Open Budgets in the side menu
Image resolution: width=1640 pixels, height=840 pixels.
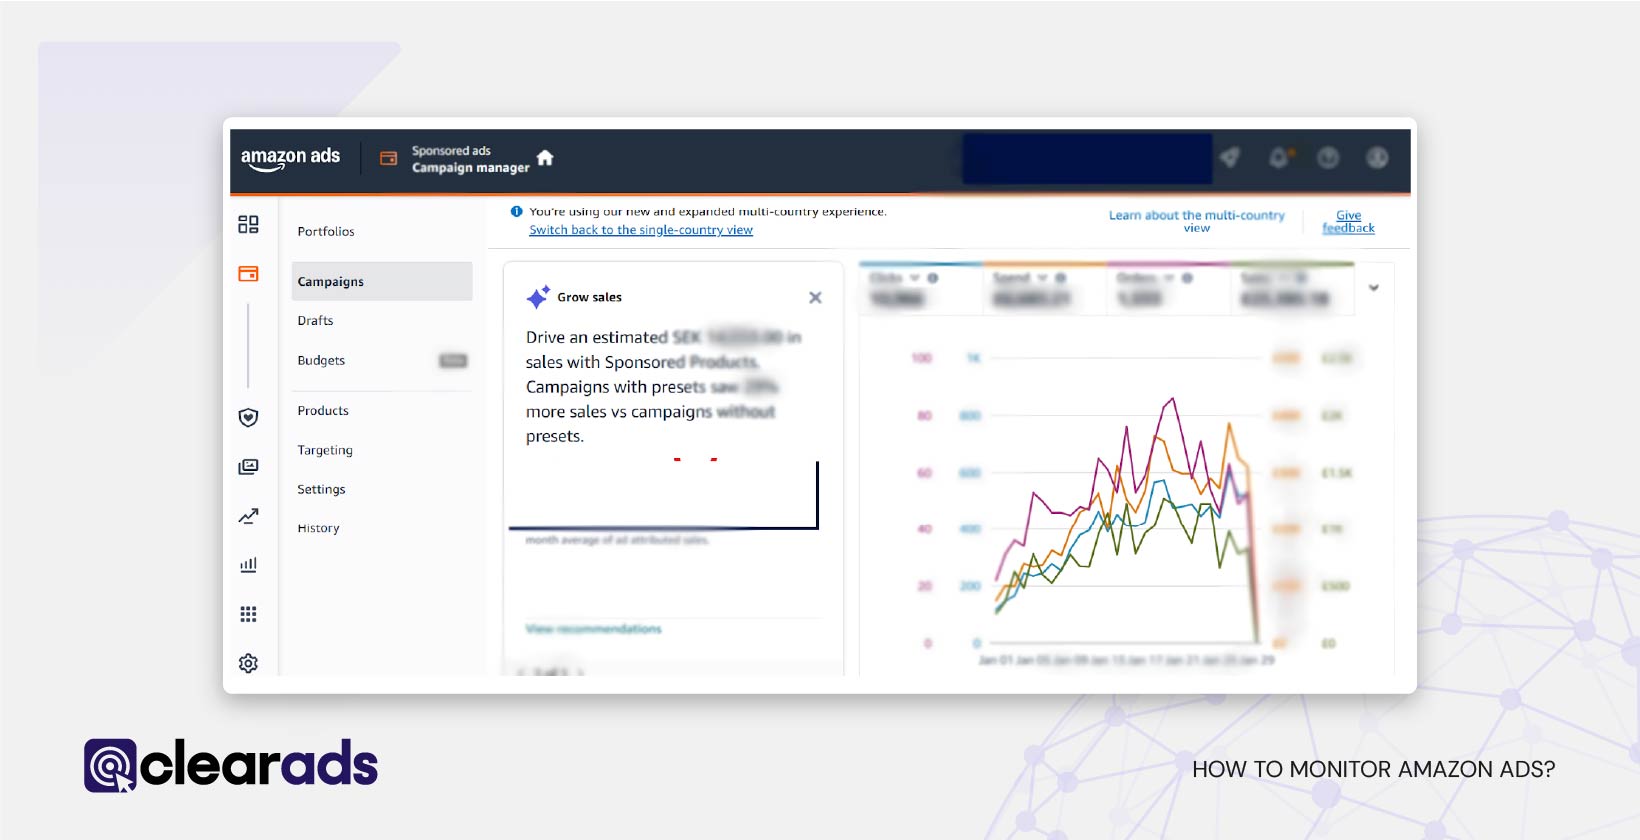pyautogui.click(x=321, y=360)
